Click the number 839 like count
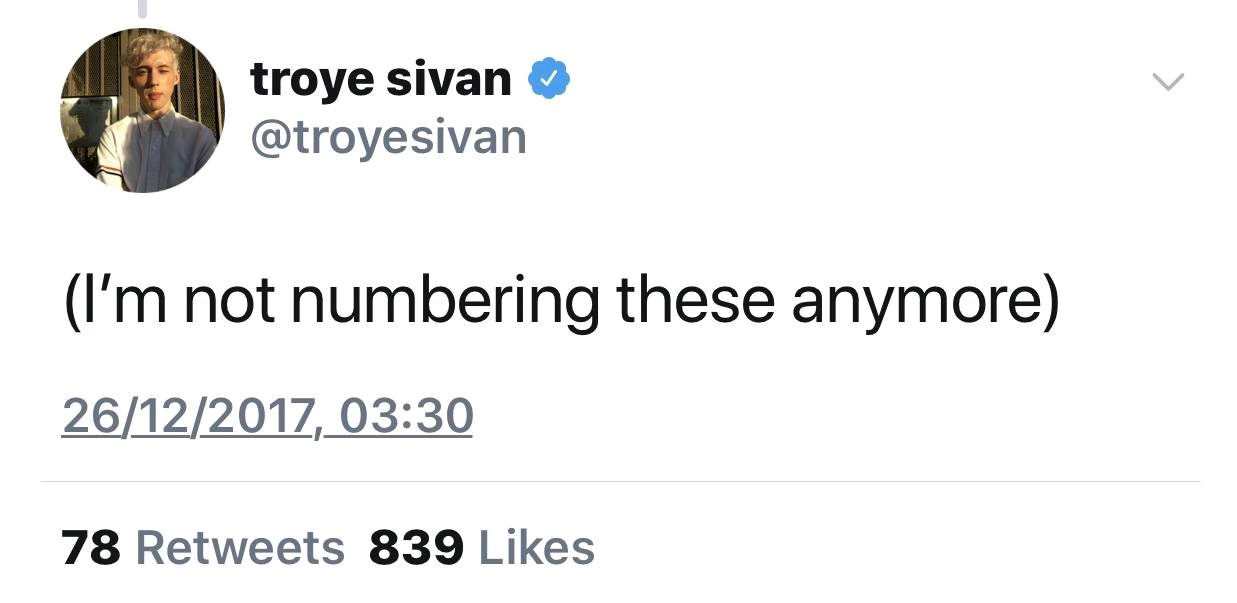Image resolution: width=1237 pixels, height=603 pixels. click(417, 548)
